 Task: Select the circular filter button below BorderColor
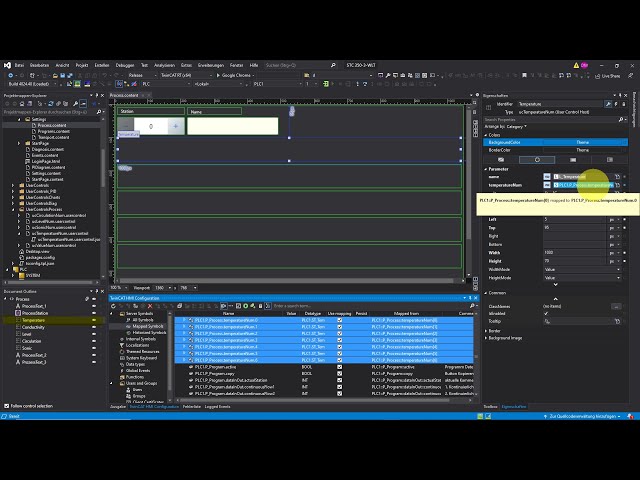537,160
